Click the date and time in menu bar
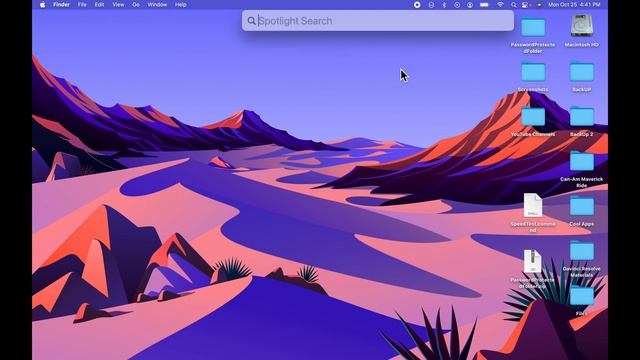This screenshot has width=640, height=360. coord(574,5)
